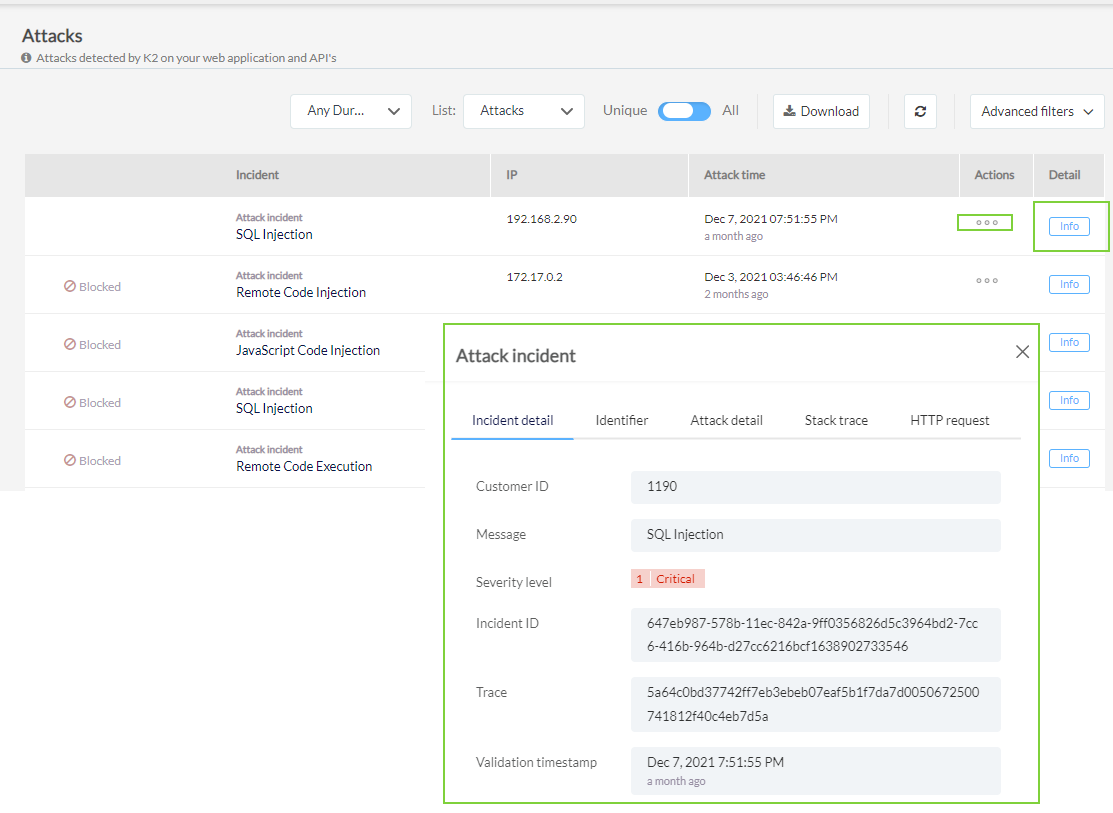Click Blocked icon on Remote Code Execution row
The width and height of the screenshot is (1113, 813).
click(x=70, y=461)
